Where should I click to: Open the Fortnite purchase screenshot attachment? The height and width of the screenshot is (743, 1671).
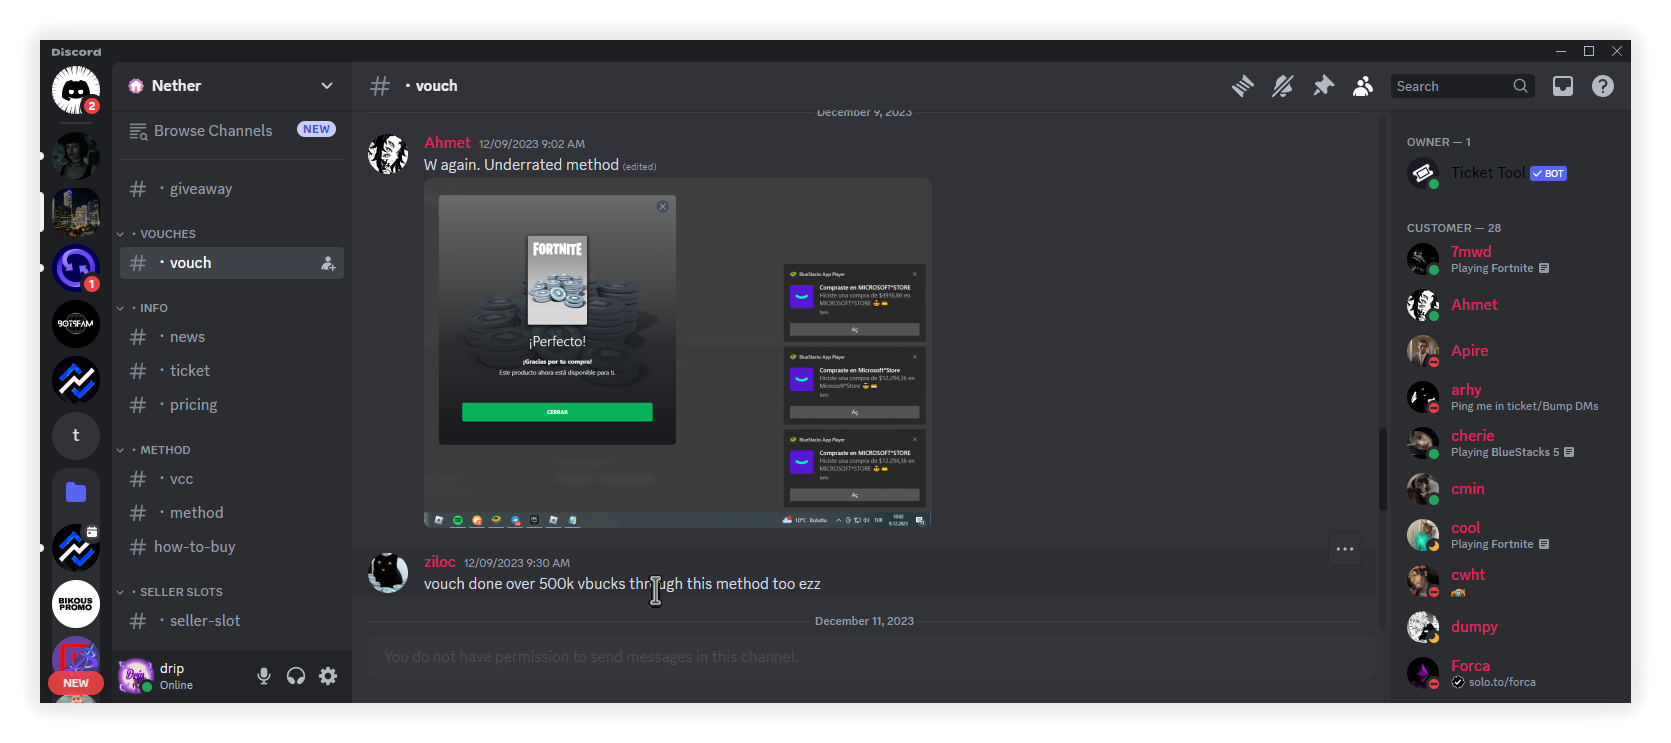tap(678, 353)
